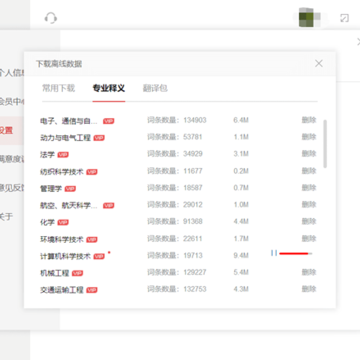360x360 pixels.
Task: Delete the 交通运输工程 dictionary
Action: click(309, 289)
